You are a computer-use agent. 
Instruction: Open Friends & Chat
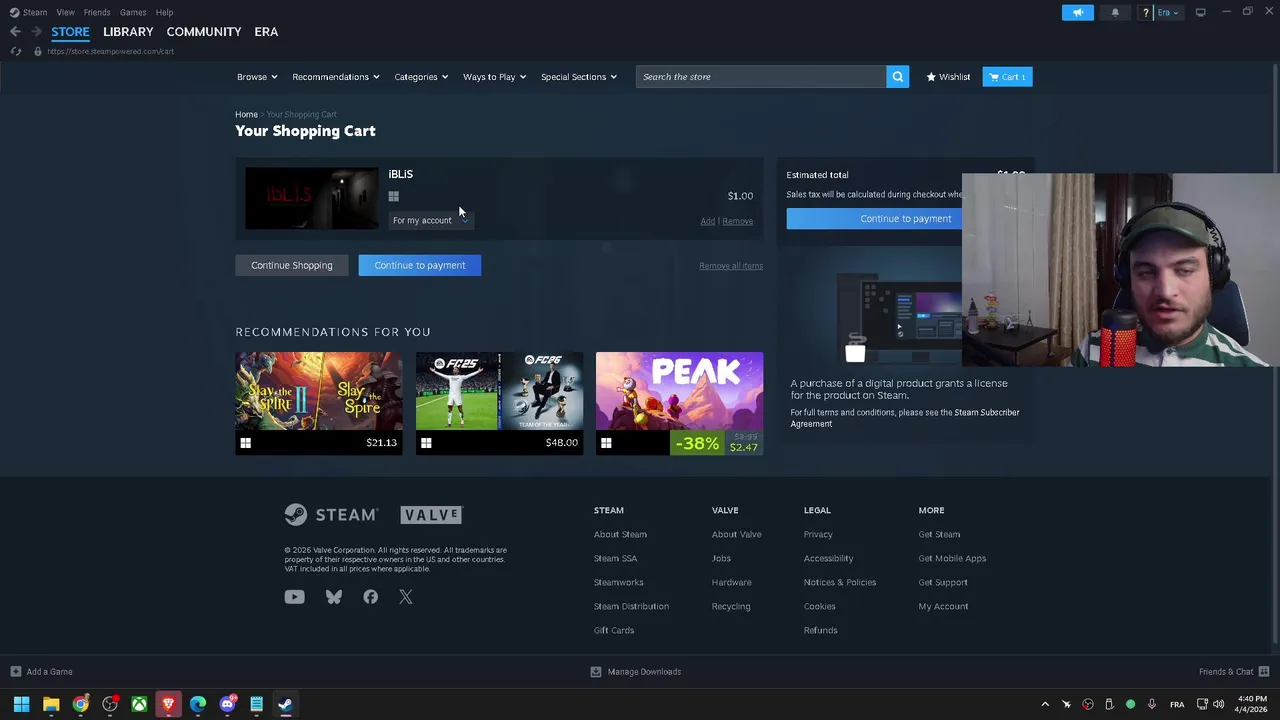point(1234,672)
